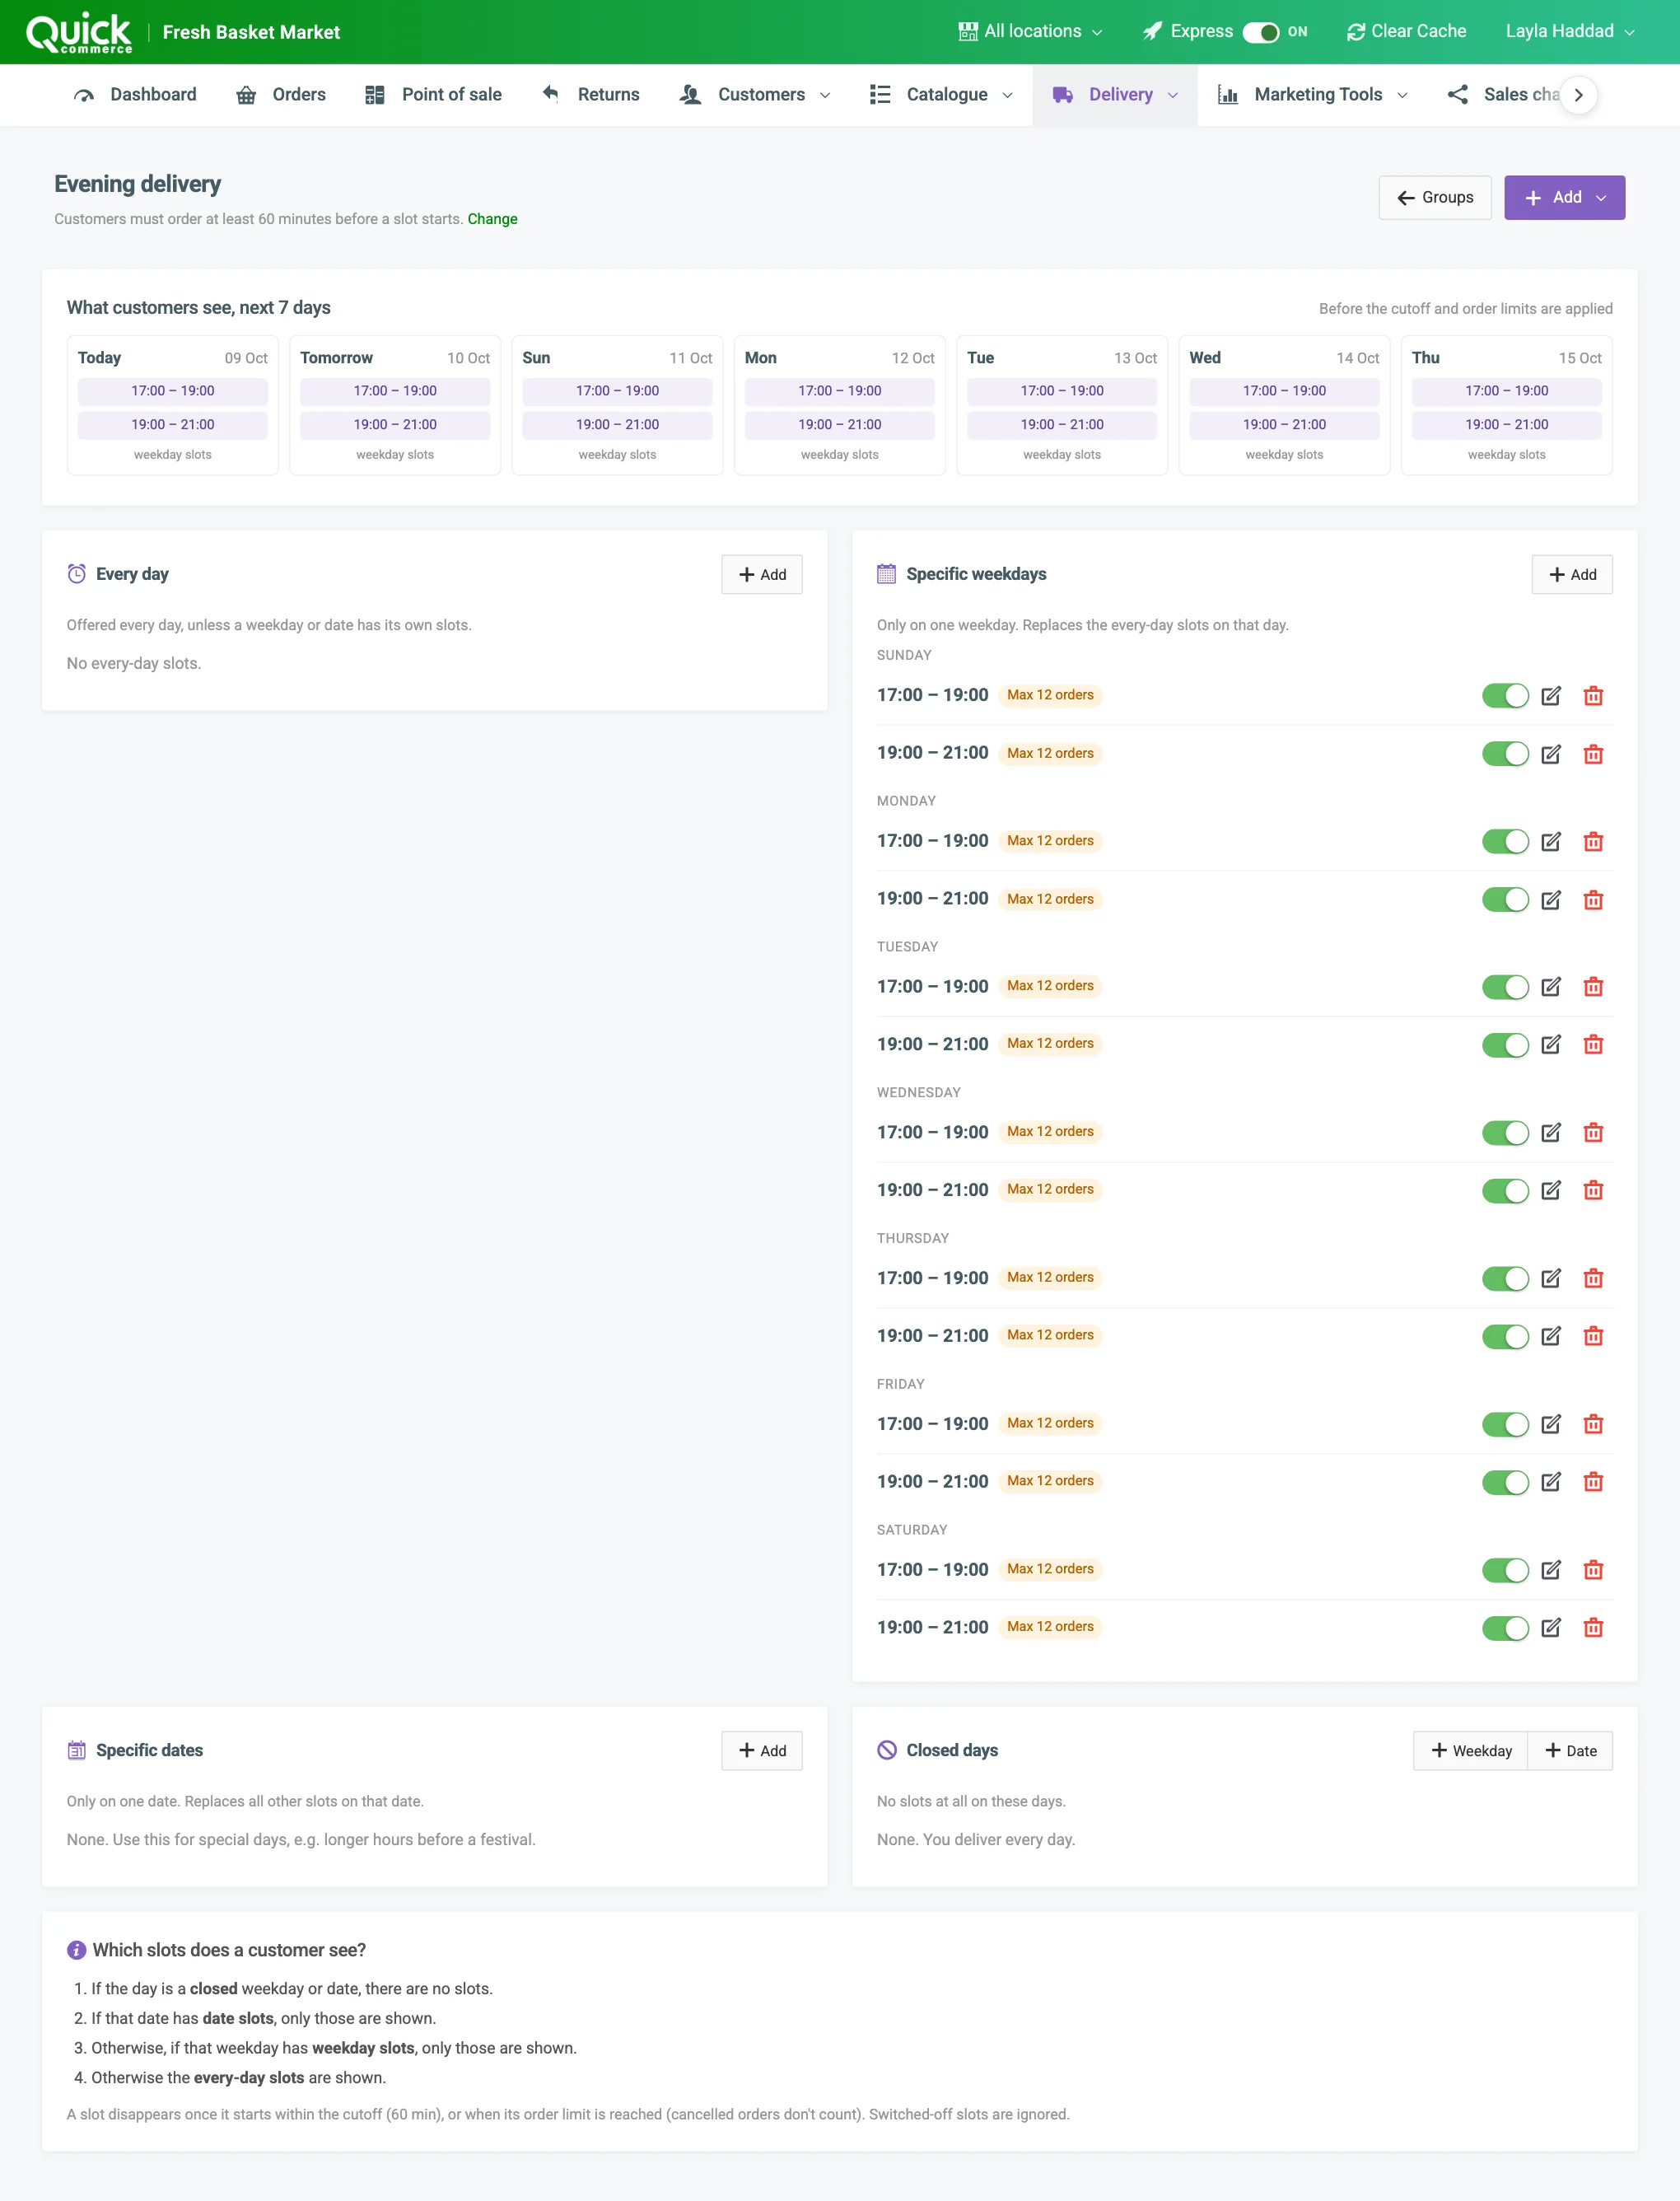Edit the Wednesday 19:00 – 21:00 slot

[1550, 1191]
